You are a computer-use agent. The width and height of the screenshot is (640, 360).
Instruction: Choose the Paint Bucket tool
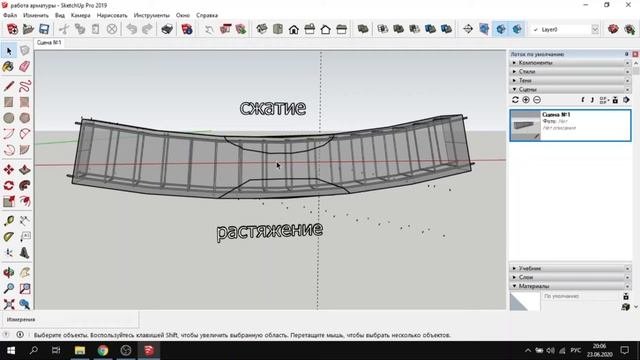[x=9, y=67]
